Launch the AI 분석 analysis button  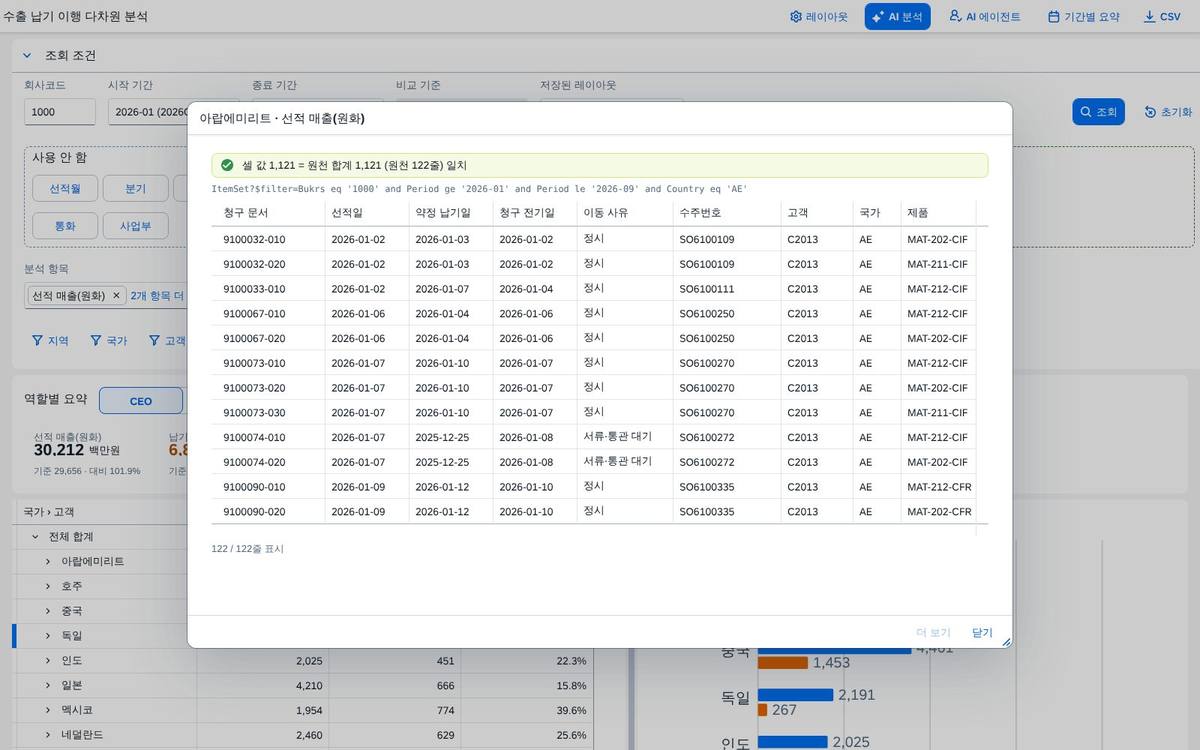(x=897, y=17)
